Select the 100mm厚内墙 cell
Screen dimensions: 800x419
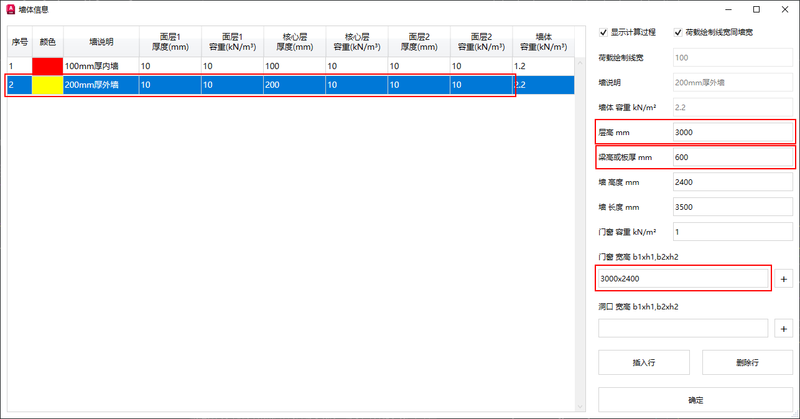[101, 66]
